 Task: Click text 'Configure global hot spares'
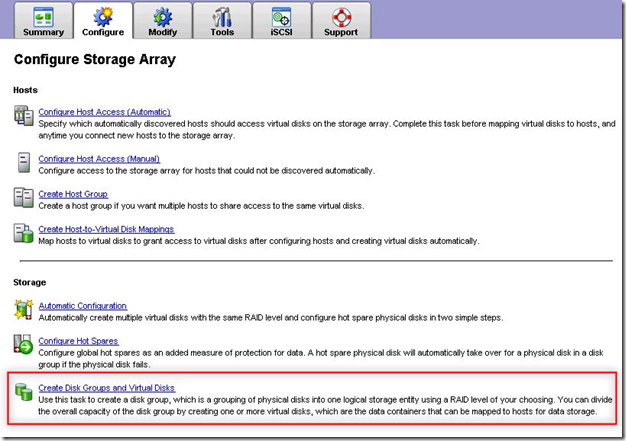click(x=89, y=353)
